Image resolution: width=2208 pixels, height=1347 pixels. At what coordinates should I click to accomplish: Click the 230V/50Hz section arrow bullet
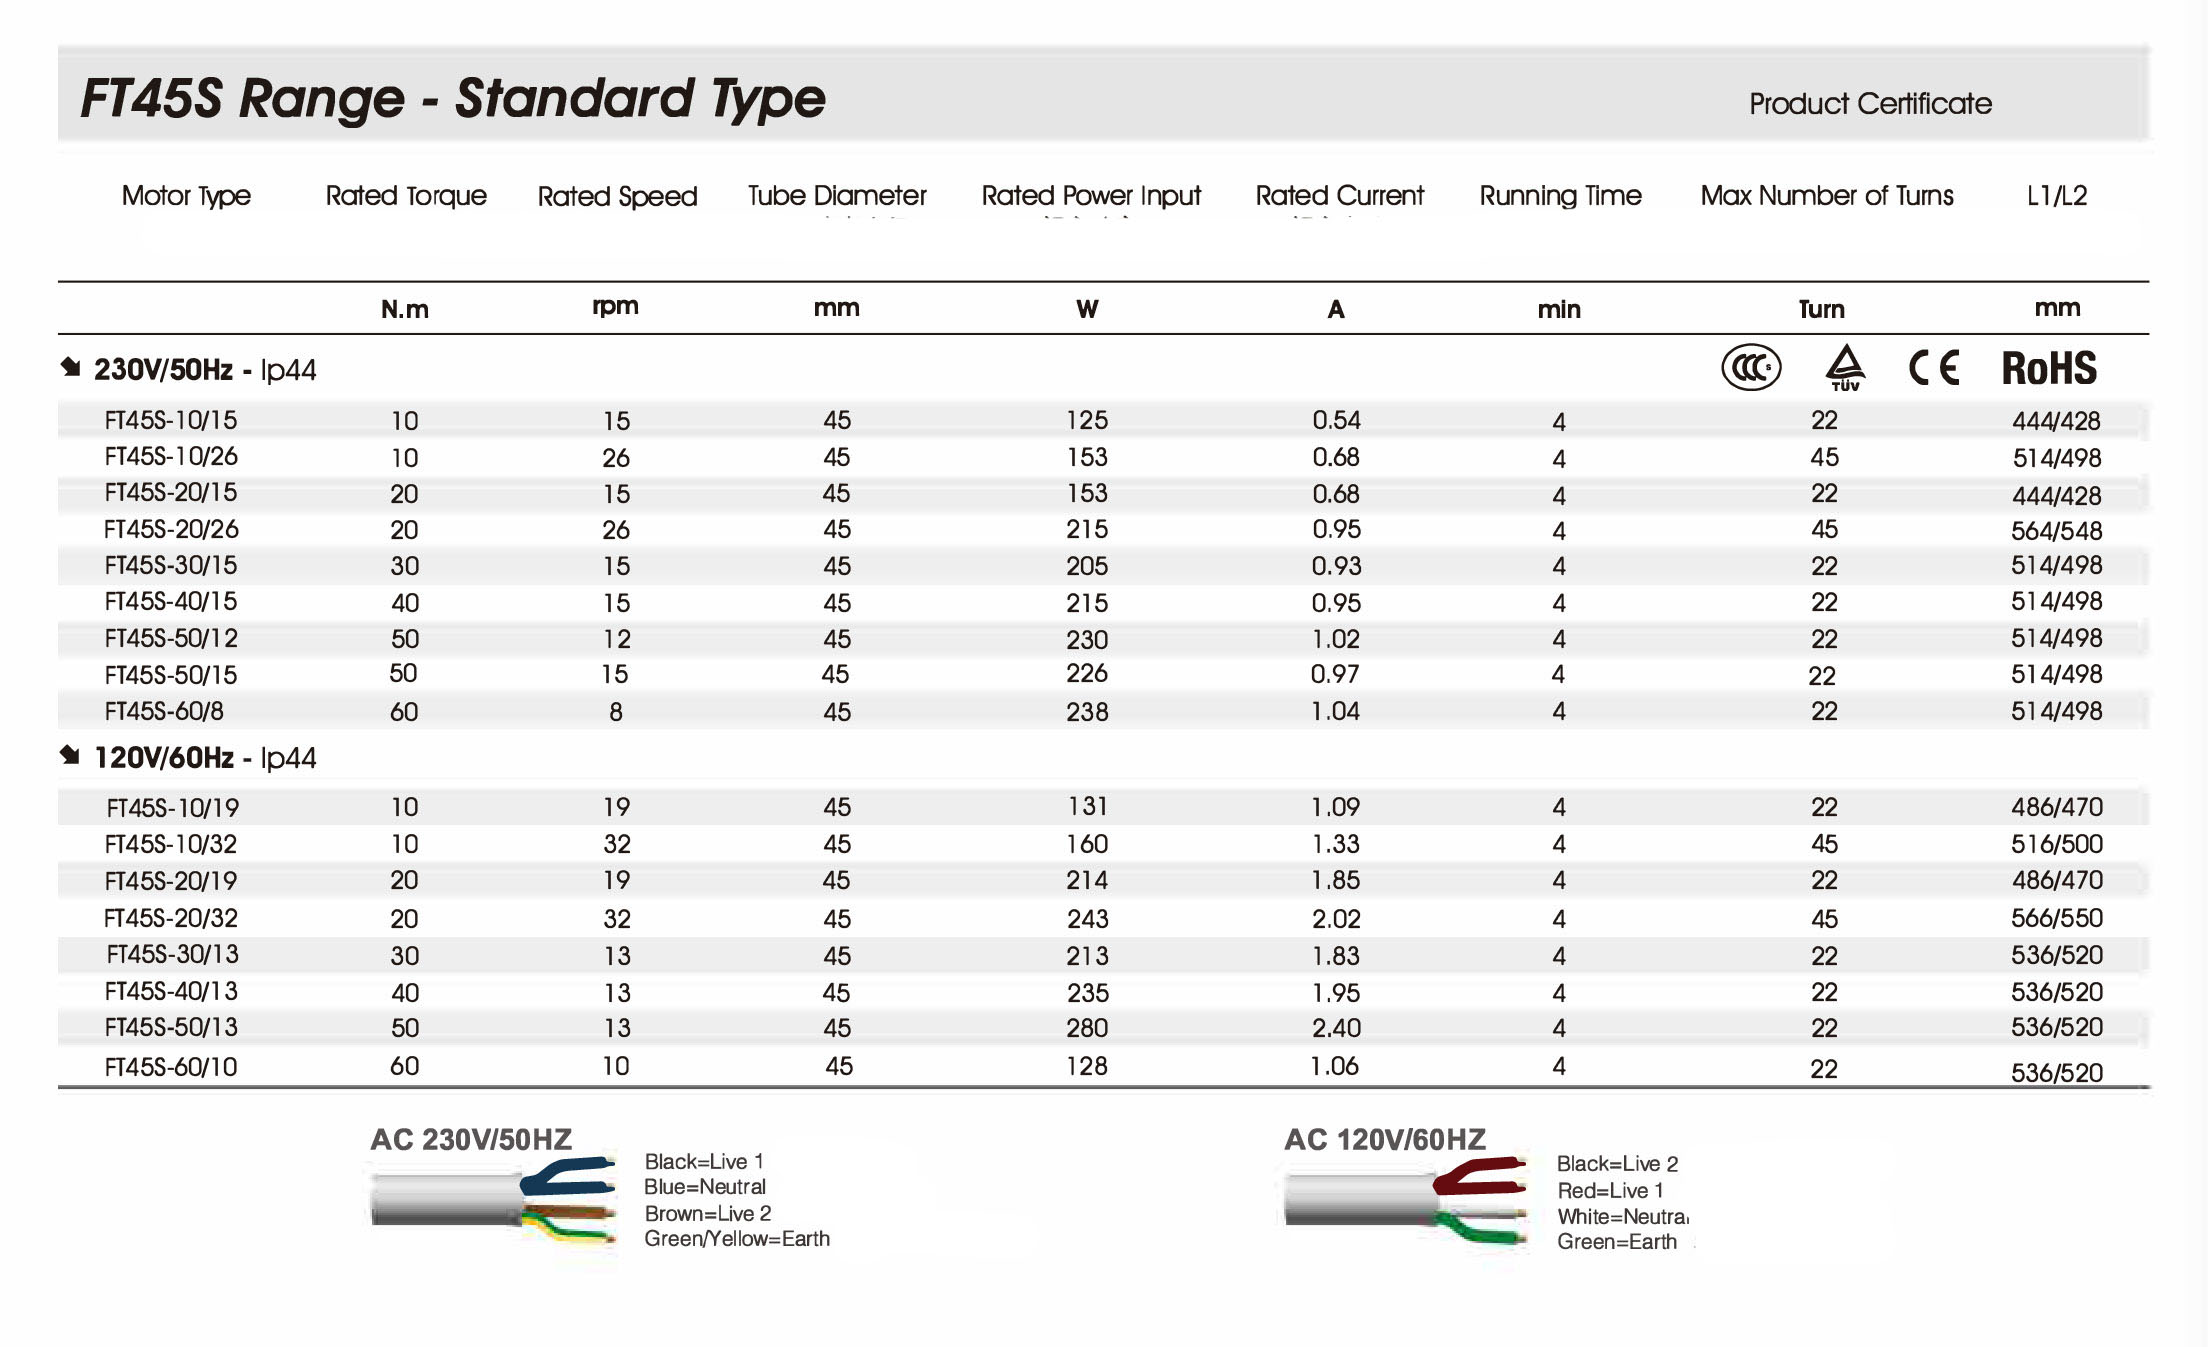pyautogui.click(x=70, y=367)
